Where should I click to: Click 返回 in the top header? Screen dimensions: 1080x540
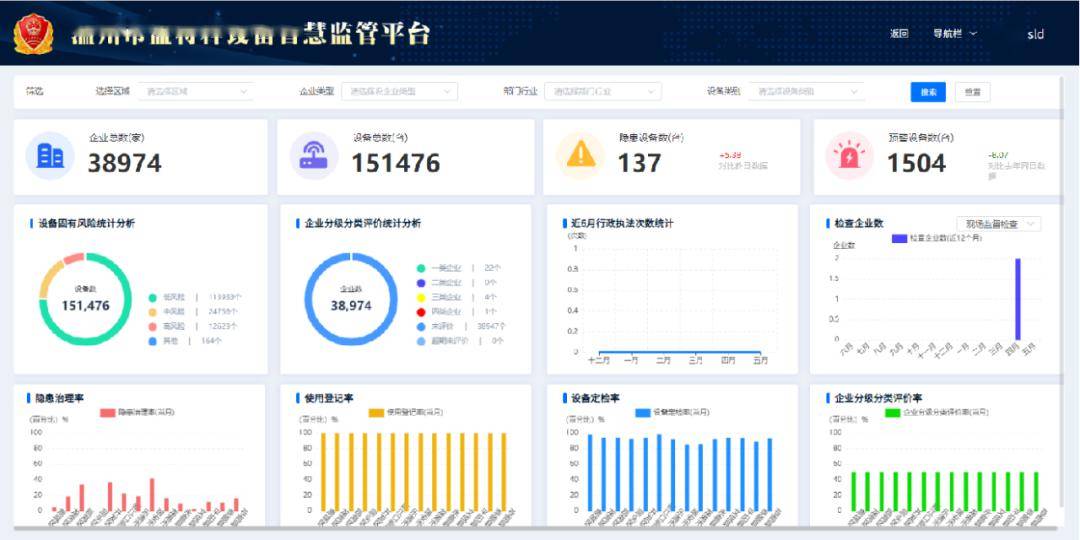[899, 34]
